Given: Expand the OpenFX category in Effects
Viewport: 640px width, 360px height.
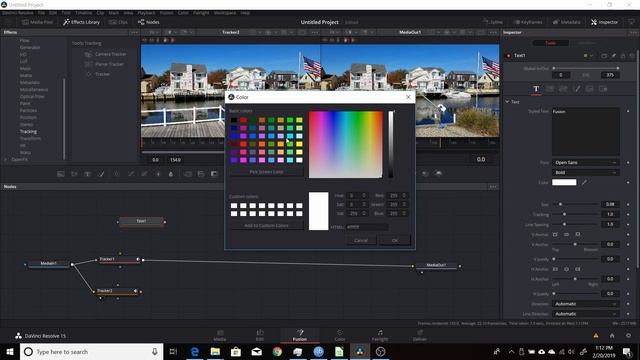Looking at the screenshot, I should coord(6,159).
